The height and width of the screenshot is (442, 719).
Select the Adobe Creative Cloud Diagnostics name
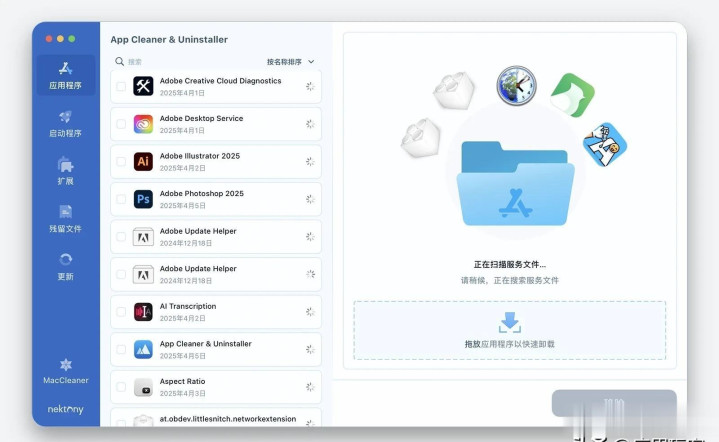click(x=220, y=81)
